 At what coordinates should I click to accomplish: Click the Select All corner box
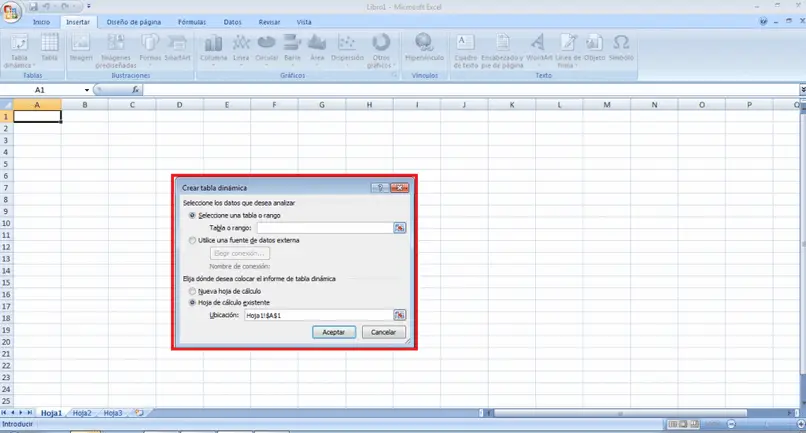point(6,105)
